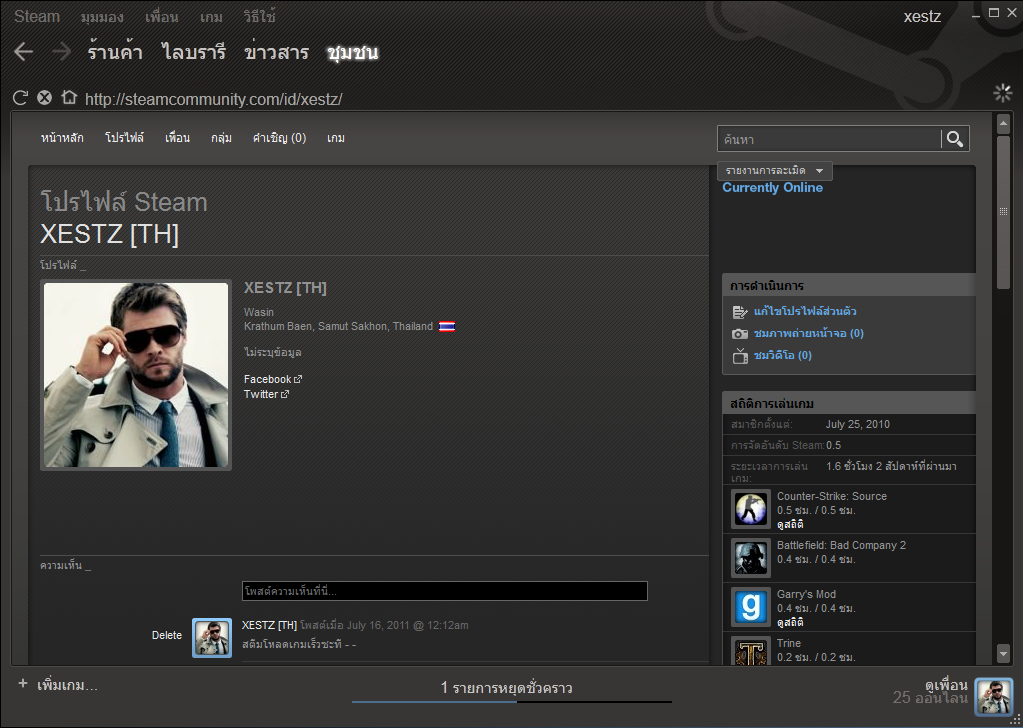Viewport: 1023px width, 728px height.
Task: Open the หน้าหลัก page link
Action: (62, 138)
